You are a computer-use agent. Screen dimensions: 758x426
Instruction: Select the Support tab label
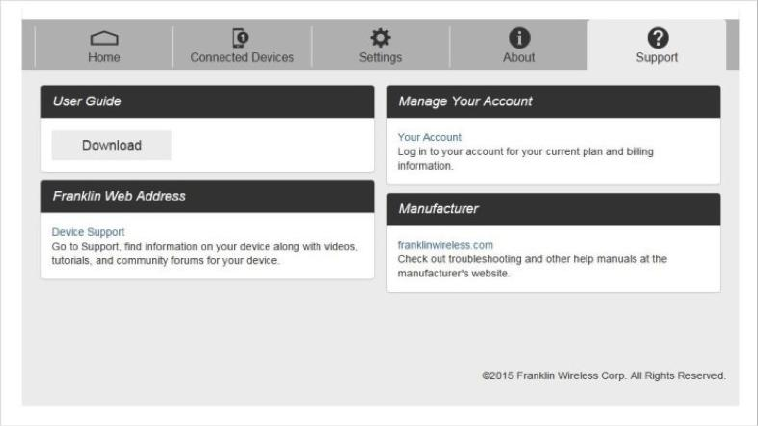point(657,58)
